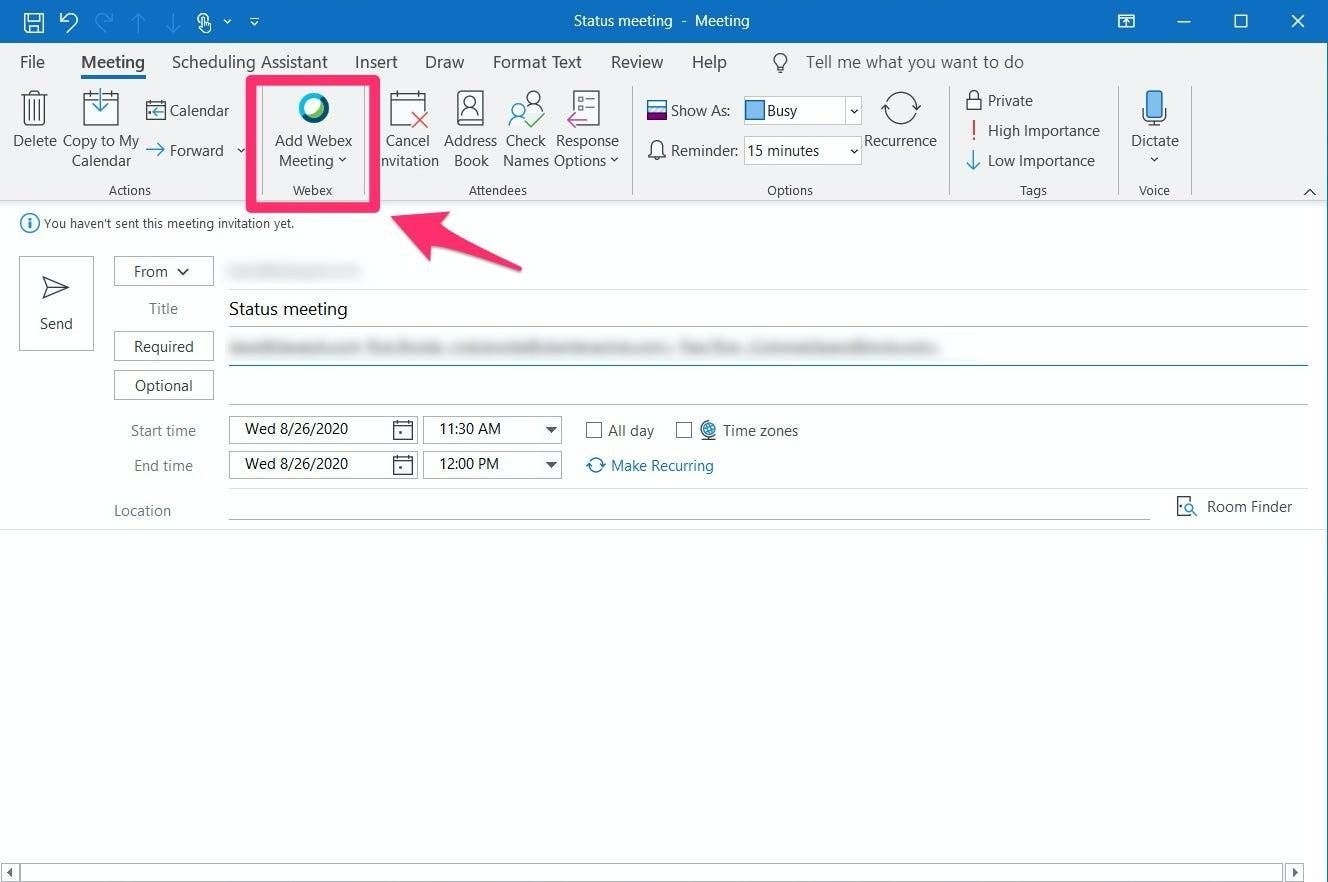The height and width of the screenshot is (882, 1328).
Task: Copy meeting to My Calendar
Action: (x=101, y=129)
